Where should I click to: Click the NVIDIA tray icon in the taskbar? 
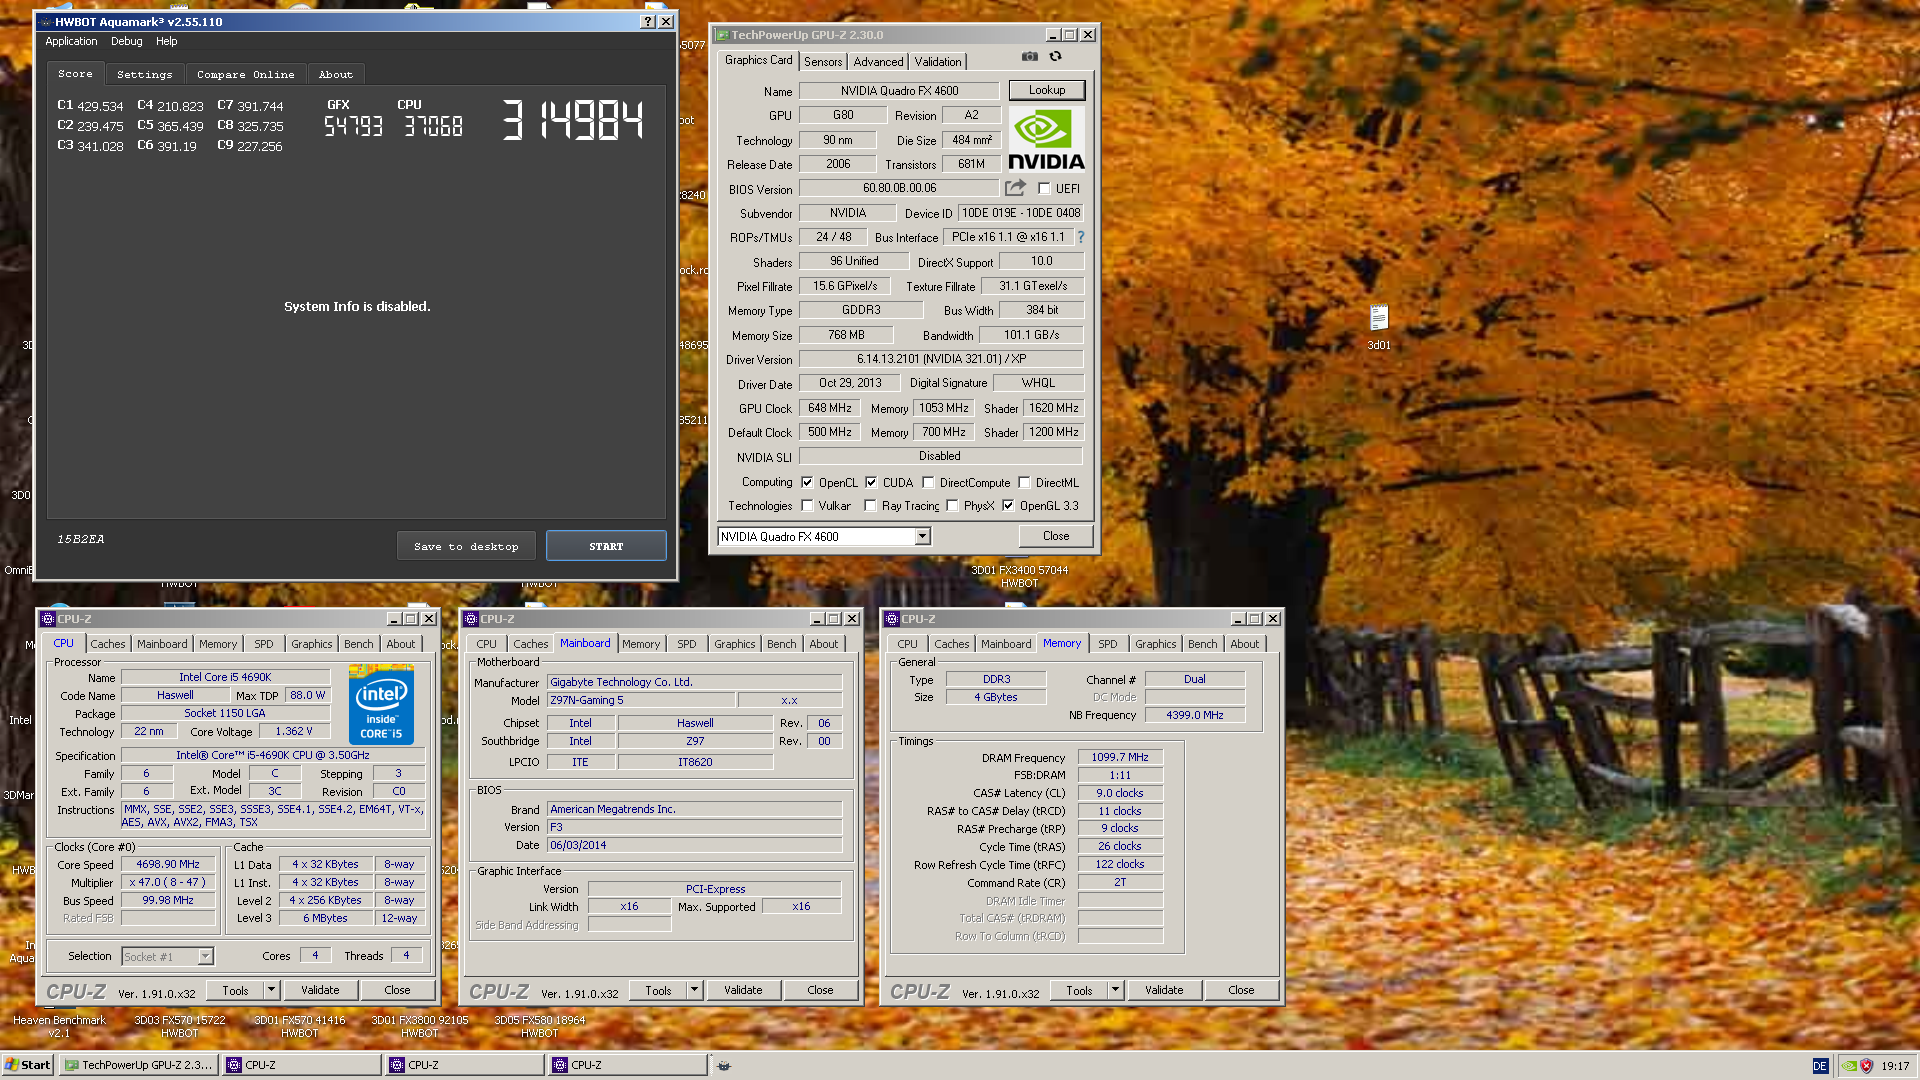tap(1850, 1066)
